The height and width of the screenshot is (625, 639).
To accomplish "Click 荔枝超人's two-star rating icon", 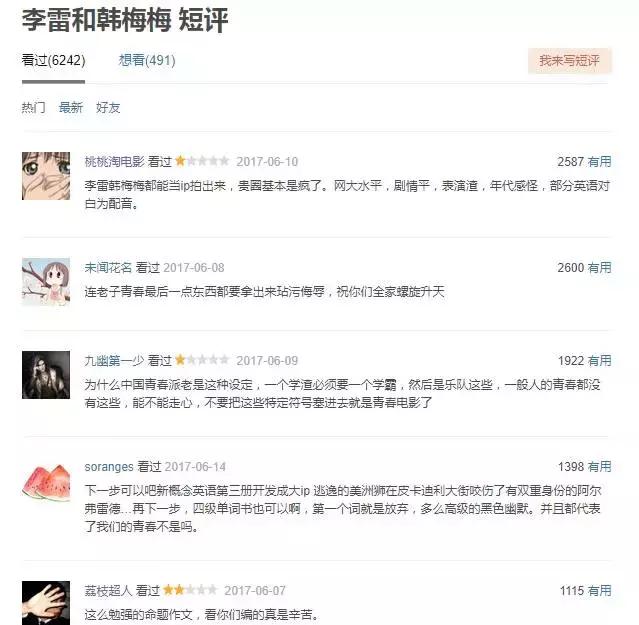I will (190, 590).
